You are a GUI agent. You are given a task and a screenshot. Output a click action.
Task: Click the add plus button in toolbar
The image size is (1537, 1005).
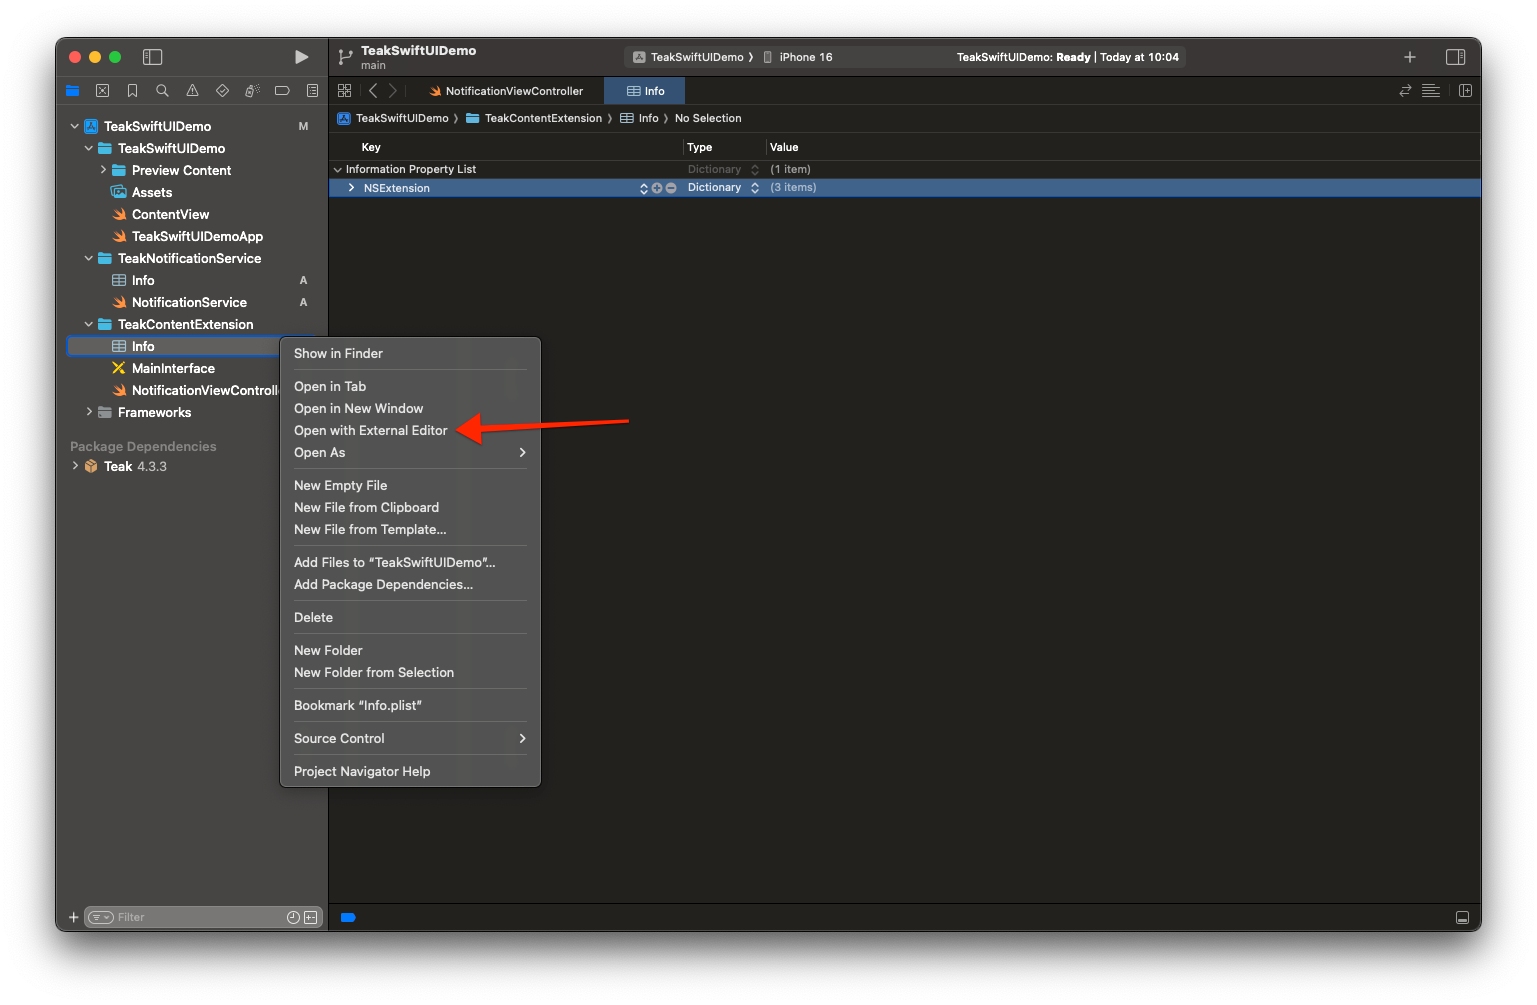[1410, 57]
